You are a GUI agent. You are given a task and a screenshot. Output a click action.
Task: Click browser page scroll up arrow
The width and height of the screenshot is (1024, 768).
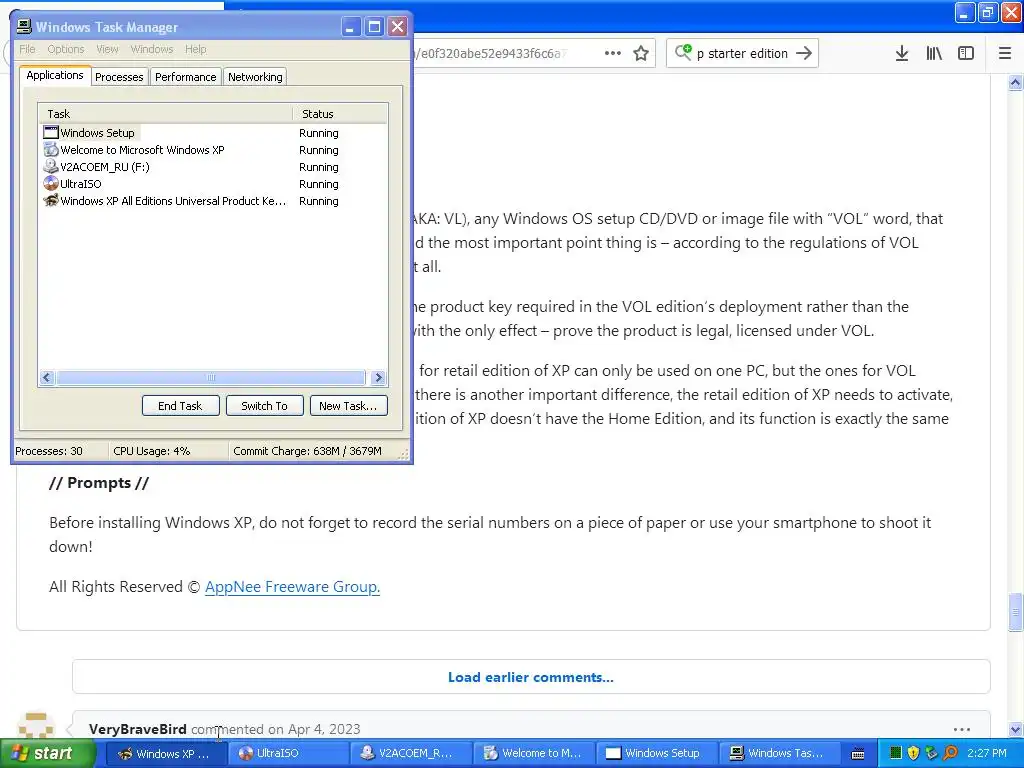coord(1015,82)
